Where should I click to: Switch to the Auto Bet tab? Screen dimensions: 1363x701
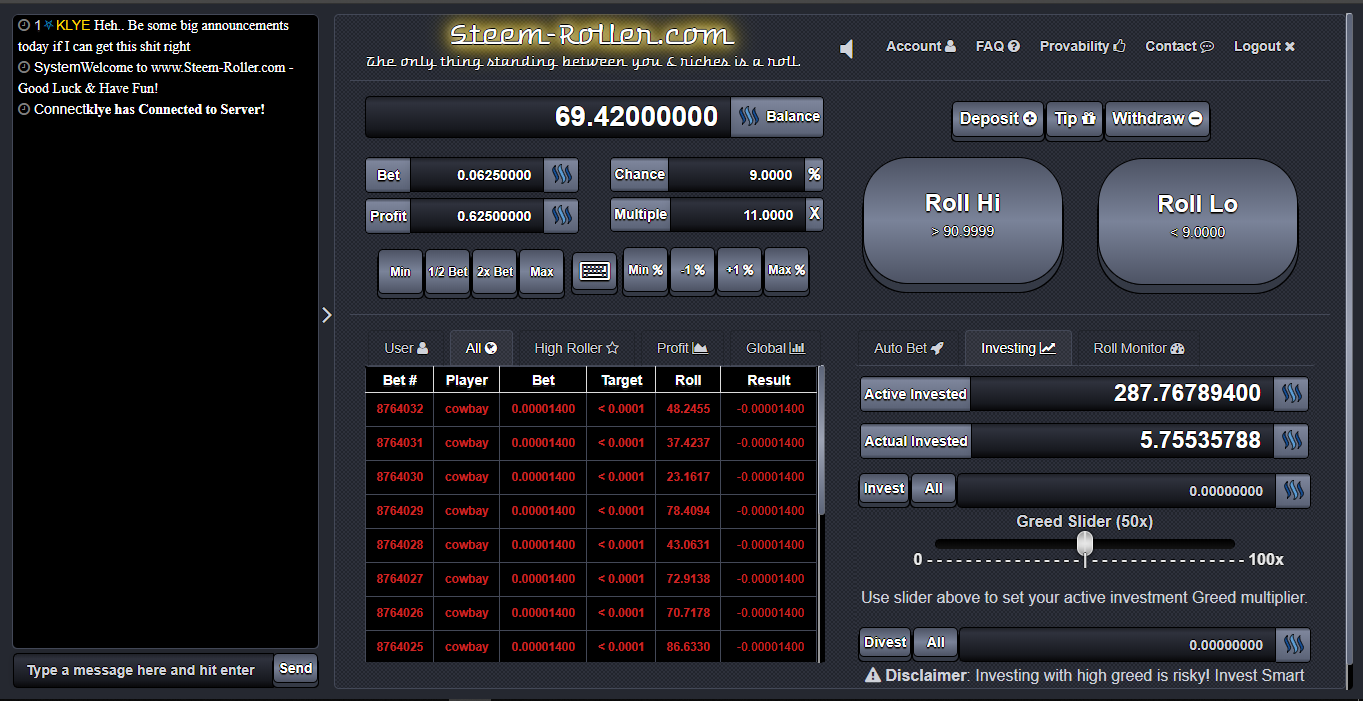point(908,348)
